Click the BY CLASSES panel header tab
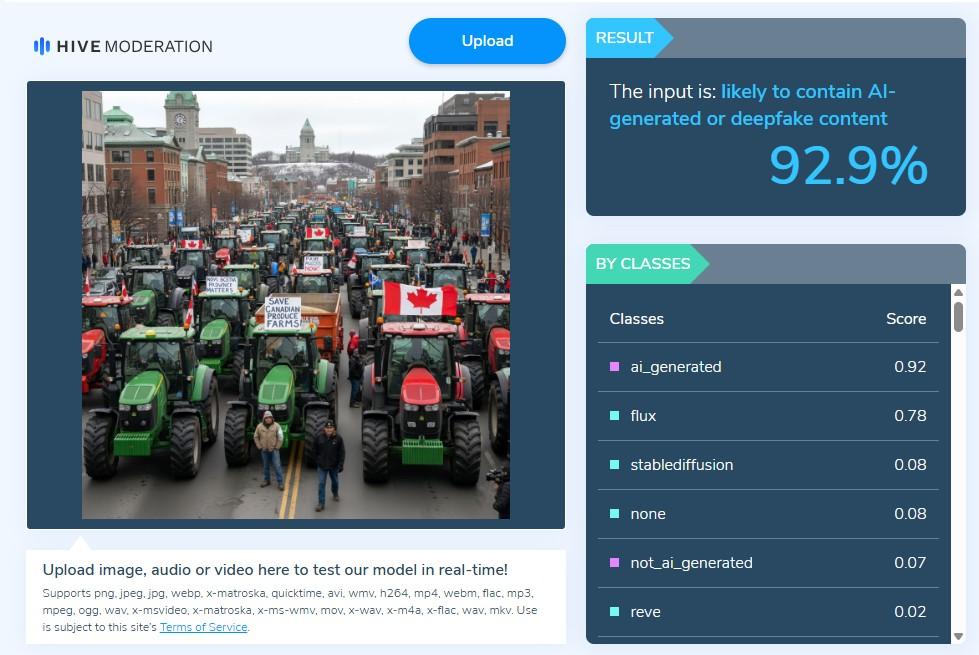Viewport: 979px width, 655px height. [647, 264]
